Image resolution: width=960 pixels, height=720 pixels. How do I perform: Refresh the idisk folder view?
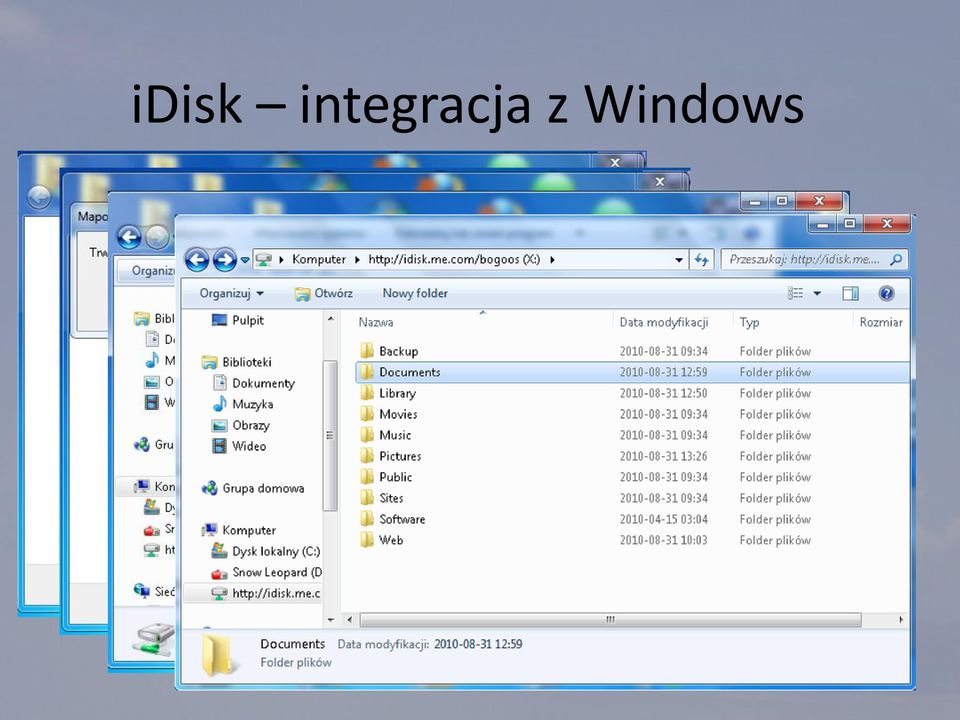coord(701,260)
